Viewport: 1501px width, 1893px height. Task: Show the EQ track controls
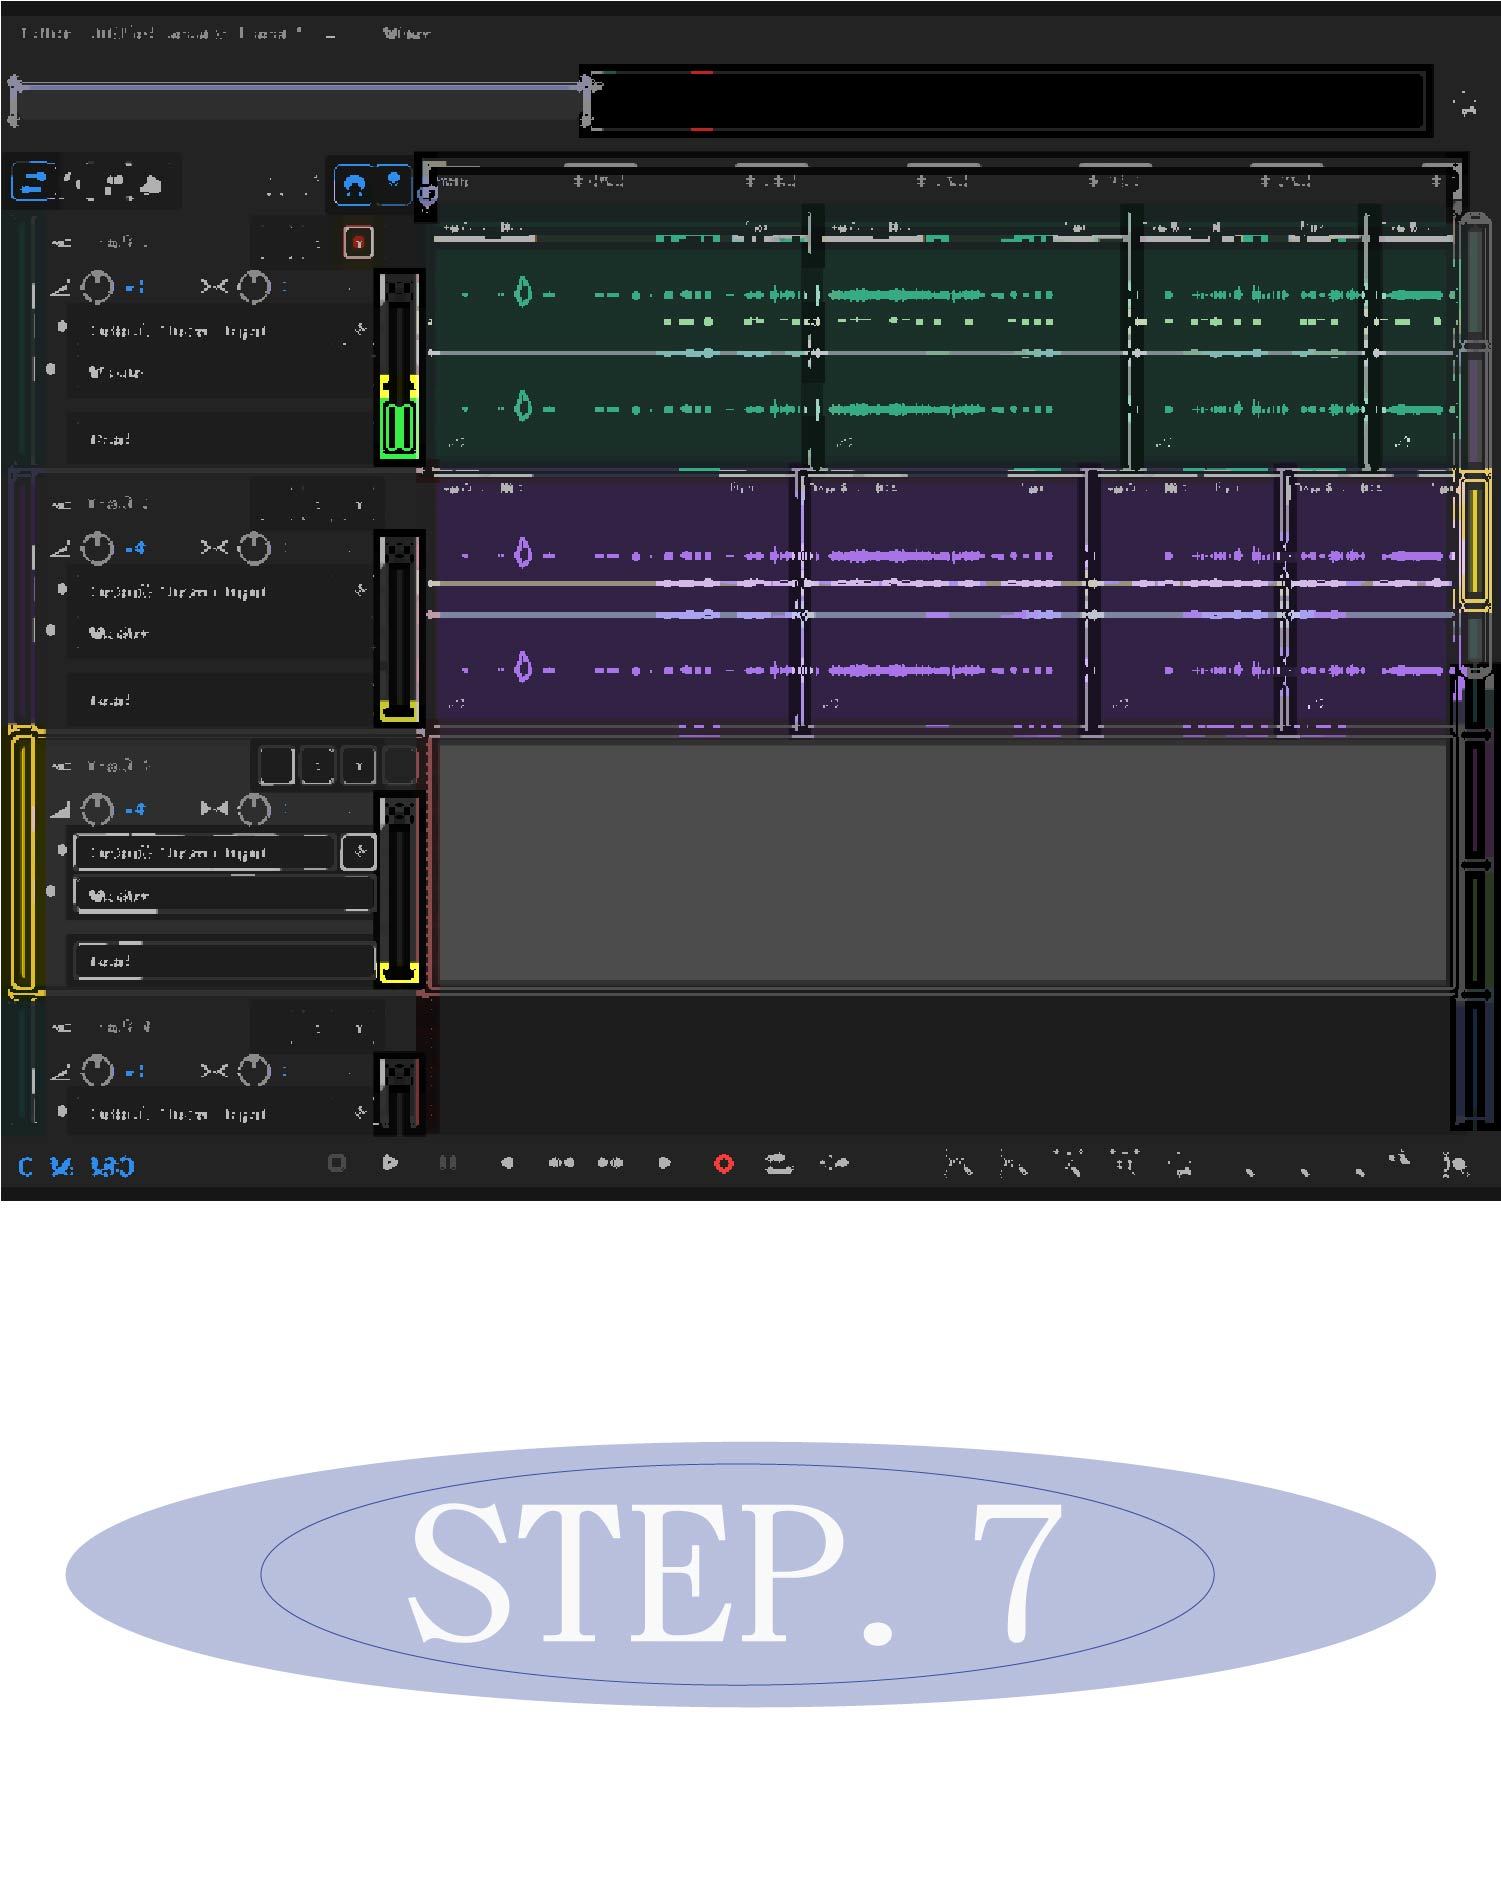151,184
